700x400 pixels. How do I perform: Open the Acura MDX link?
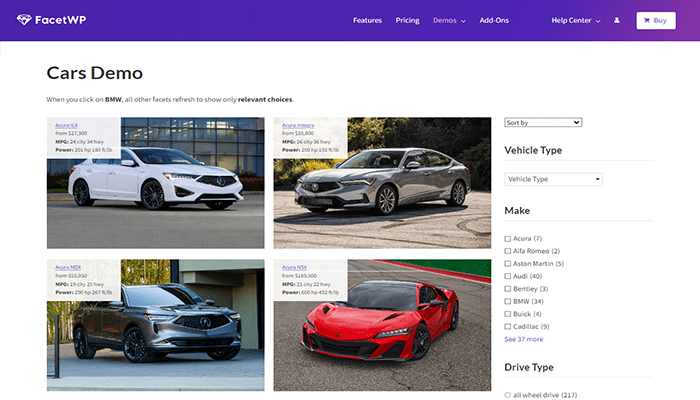pyautogui.click(x=68, y=267)
